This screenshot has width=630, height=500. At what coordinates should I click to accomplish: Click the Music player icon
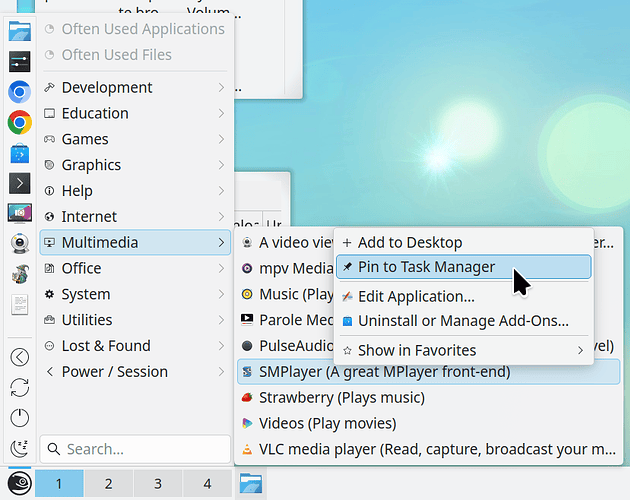[x=247, y=294]
